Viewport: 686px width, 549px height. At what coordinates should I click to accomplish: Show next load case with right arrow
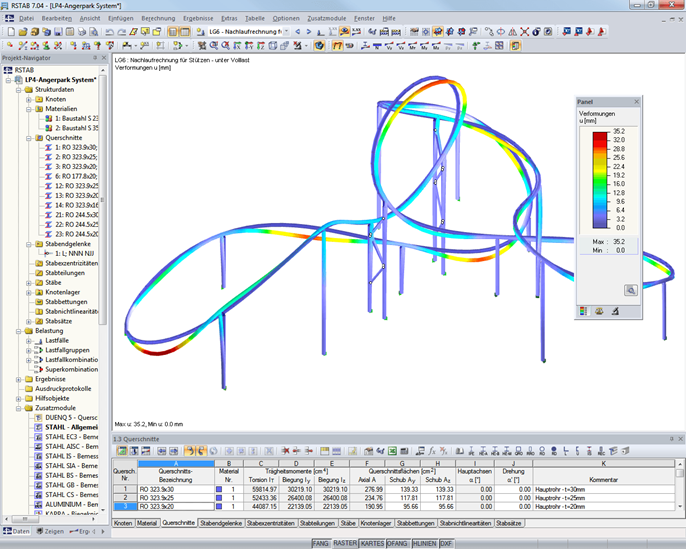[308, 31]
